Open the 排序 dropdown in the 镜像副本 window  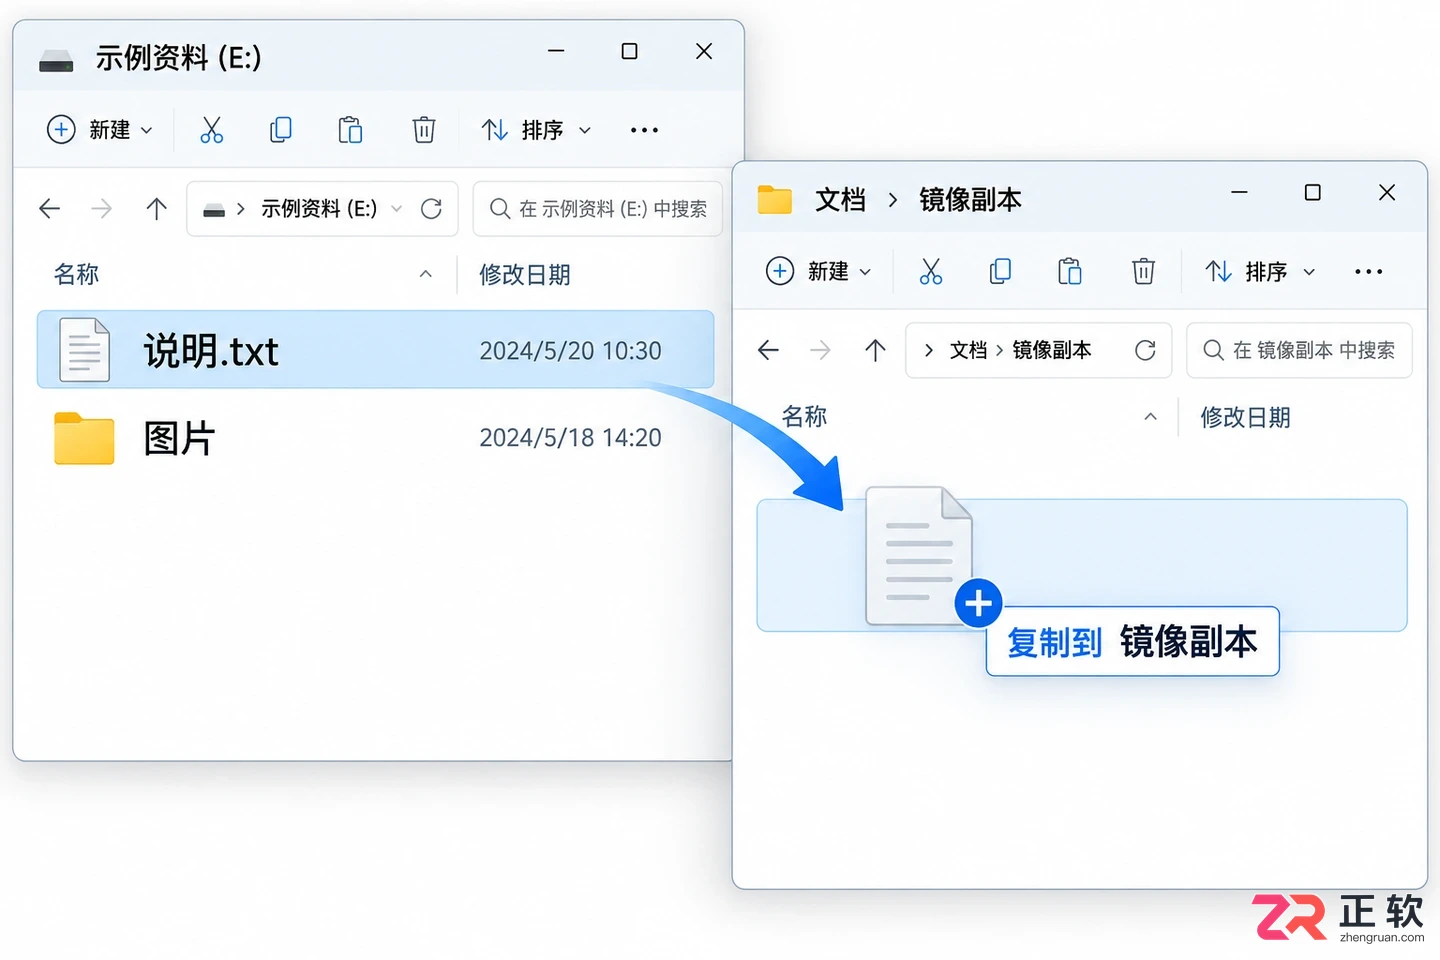(x=1260, y=271)
